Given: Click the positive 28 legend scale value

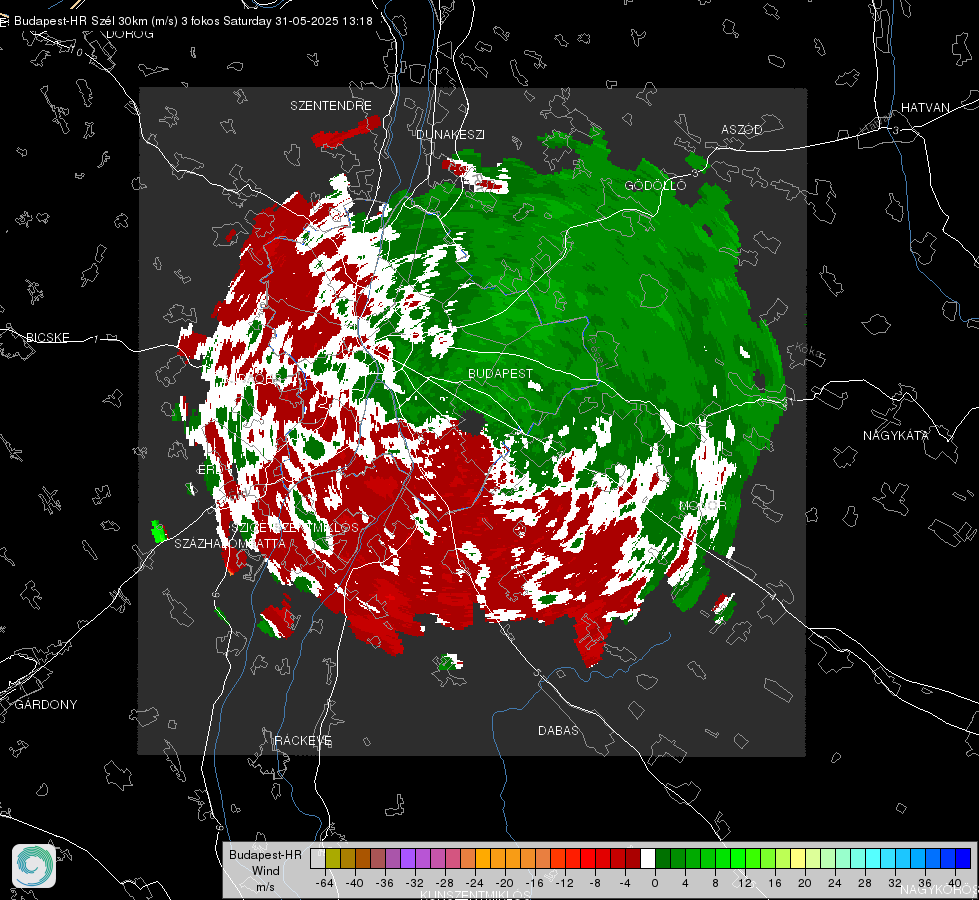Looking at the screenshot, I should point(865,883).
